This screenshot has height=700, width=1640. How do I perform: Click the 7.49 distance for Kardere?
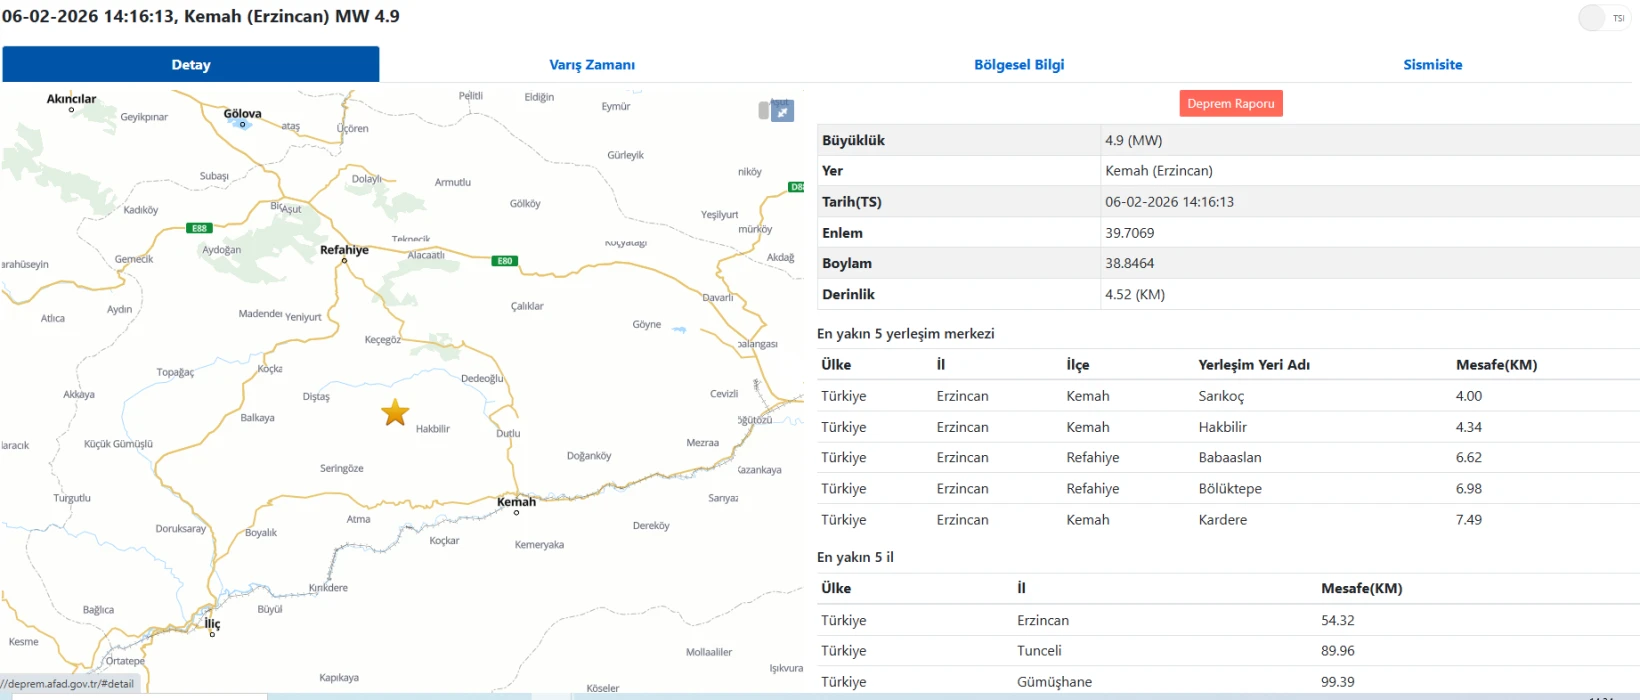pyautogui.click(x=1469, y=520)
